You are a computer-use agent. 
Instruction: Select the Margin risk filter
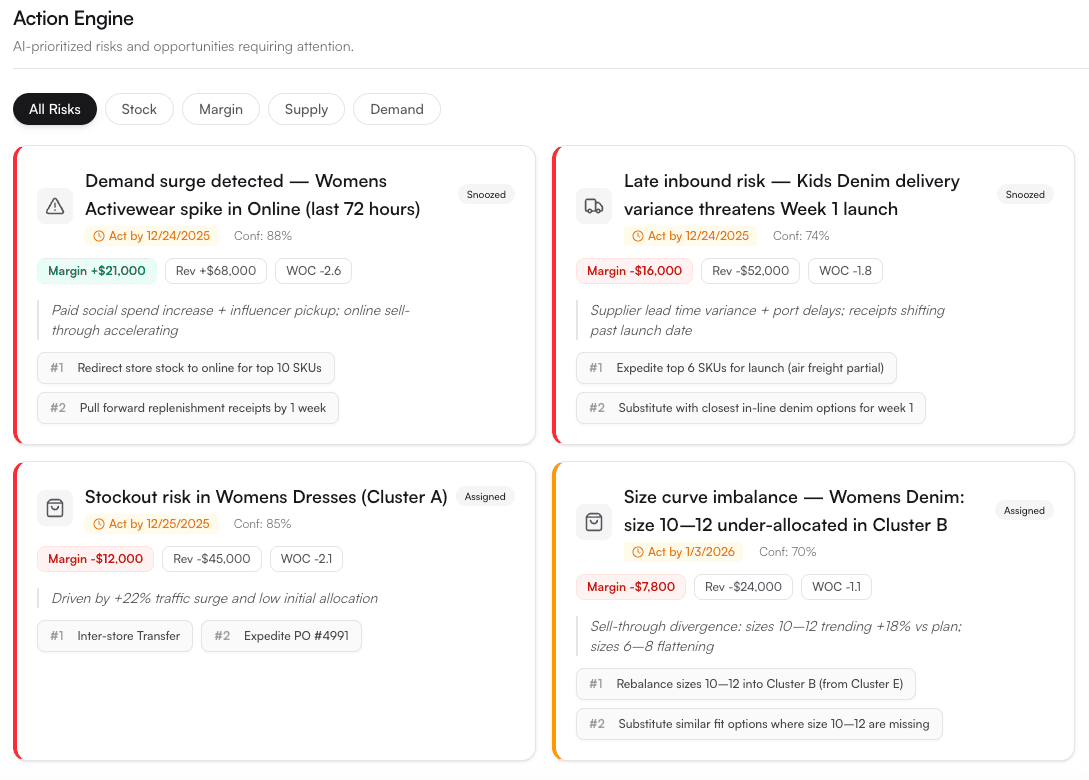[x=221, y=109]
